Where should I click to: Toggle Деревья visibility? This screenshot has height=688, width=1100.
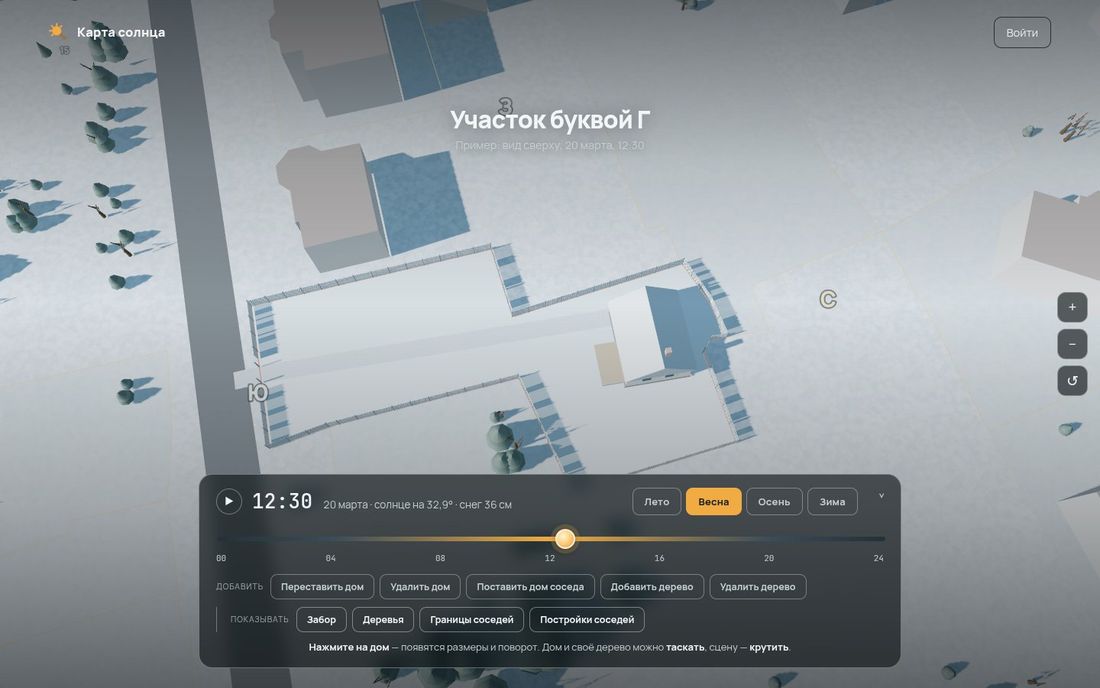point(382,619)
